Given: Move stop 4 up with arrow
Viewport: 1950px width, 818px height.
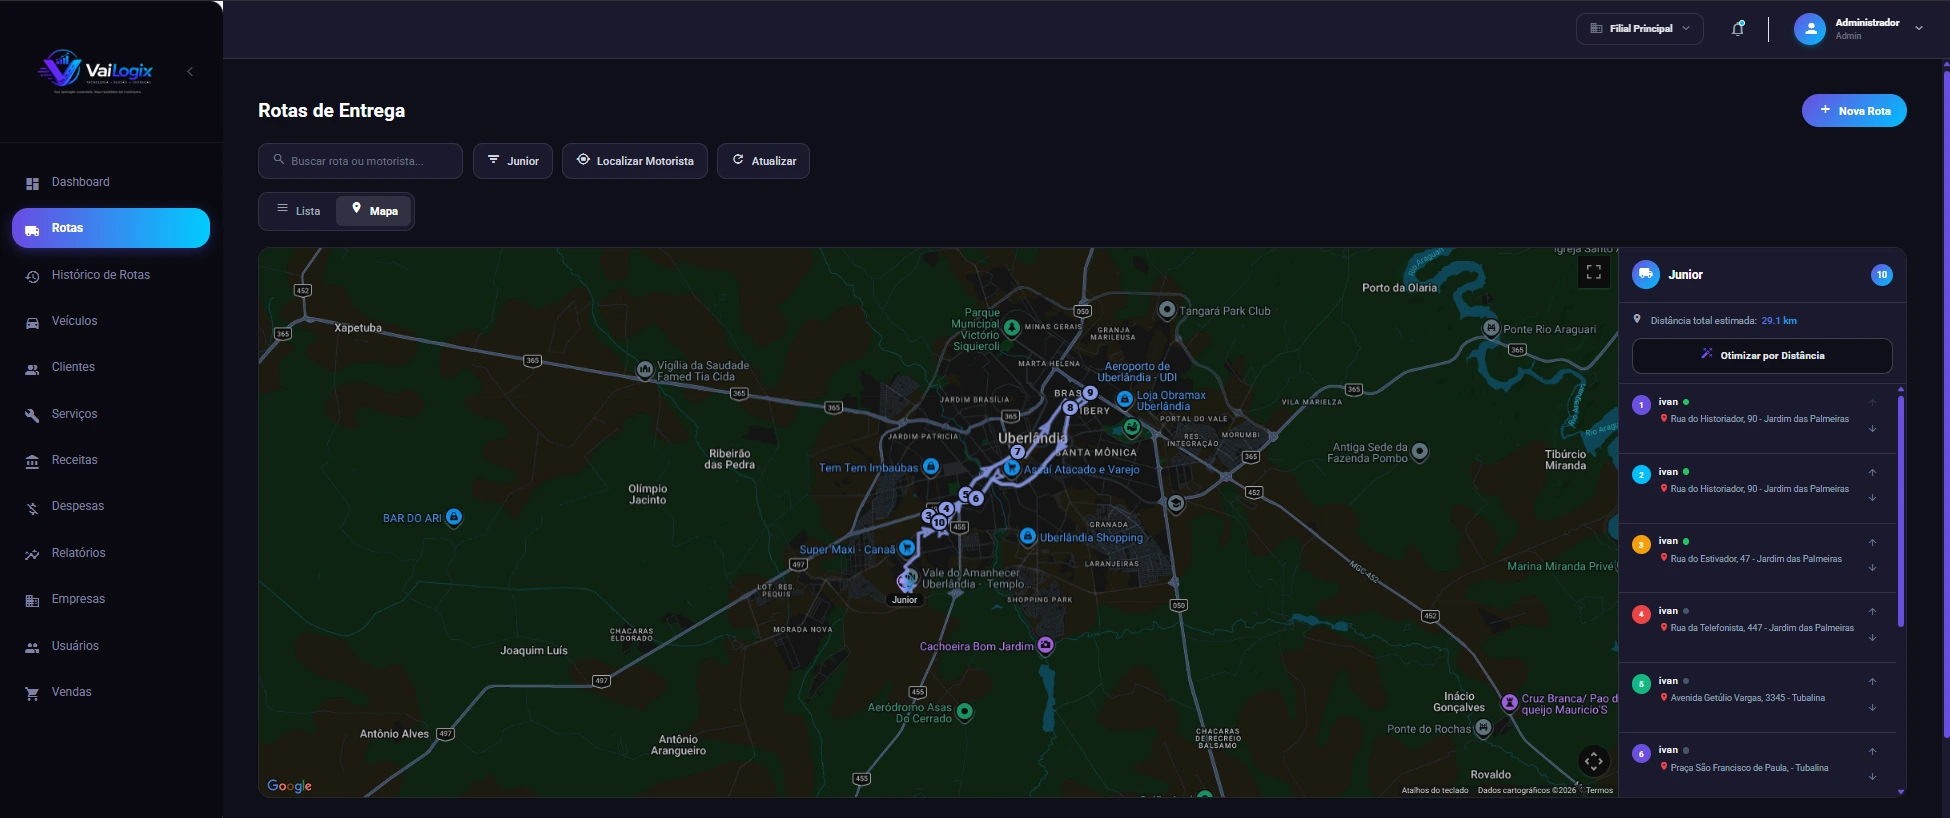Looking at the screenshot, I should (x=1872, y=611).
